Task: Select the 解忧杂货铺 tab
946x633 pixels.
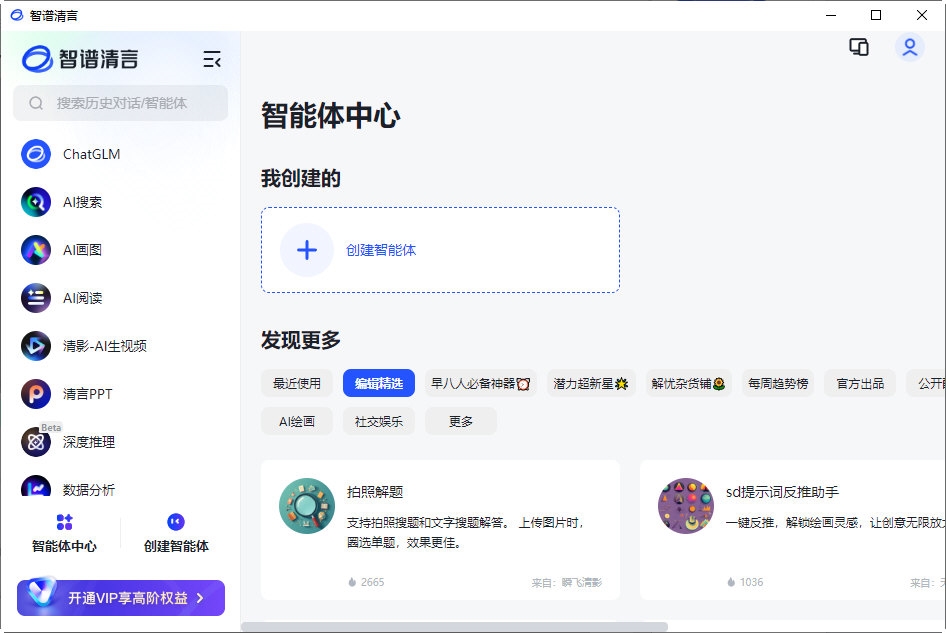Action: (688, 383)
